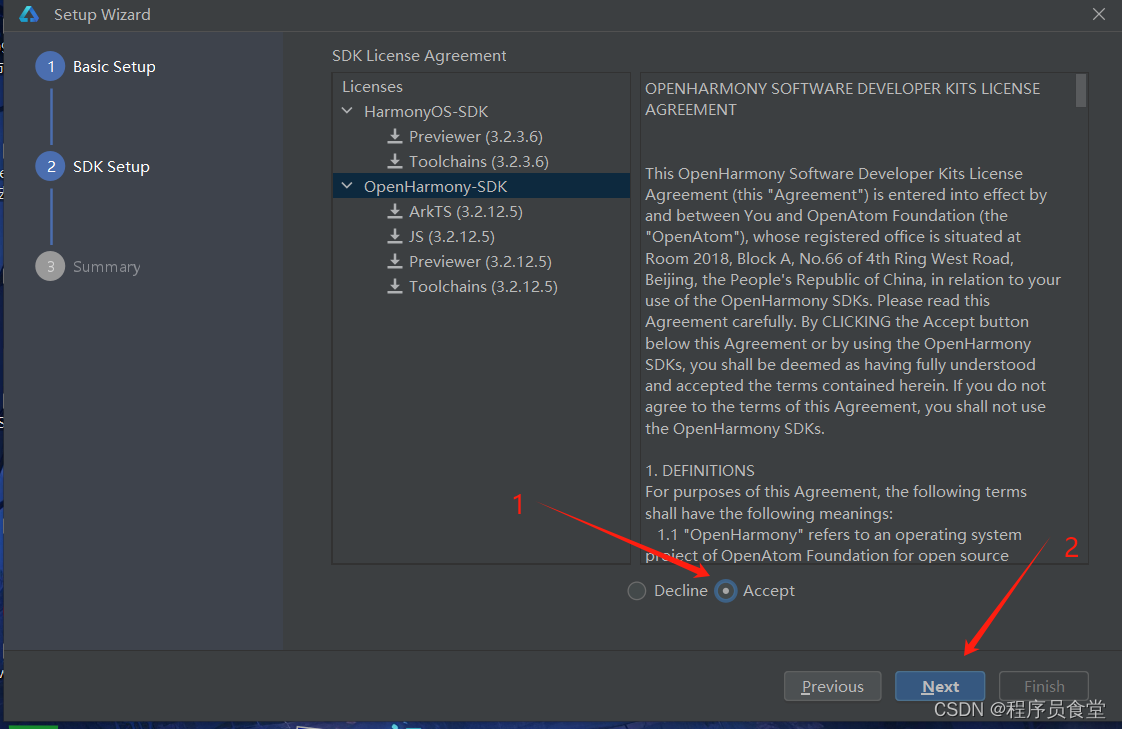The image size is (1122, 729).
Task: Collapse the HarmonyOS-SDK tree node
Action: (347, 111)
